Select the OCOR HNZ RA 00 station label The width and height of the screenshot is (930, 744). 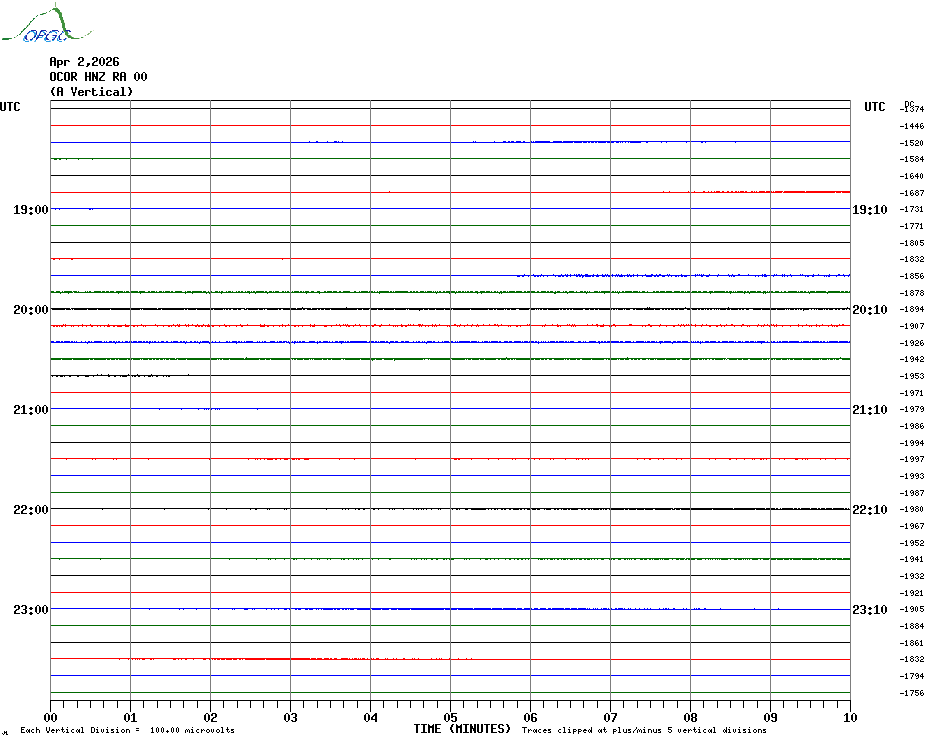[98, 77]
